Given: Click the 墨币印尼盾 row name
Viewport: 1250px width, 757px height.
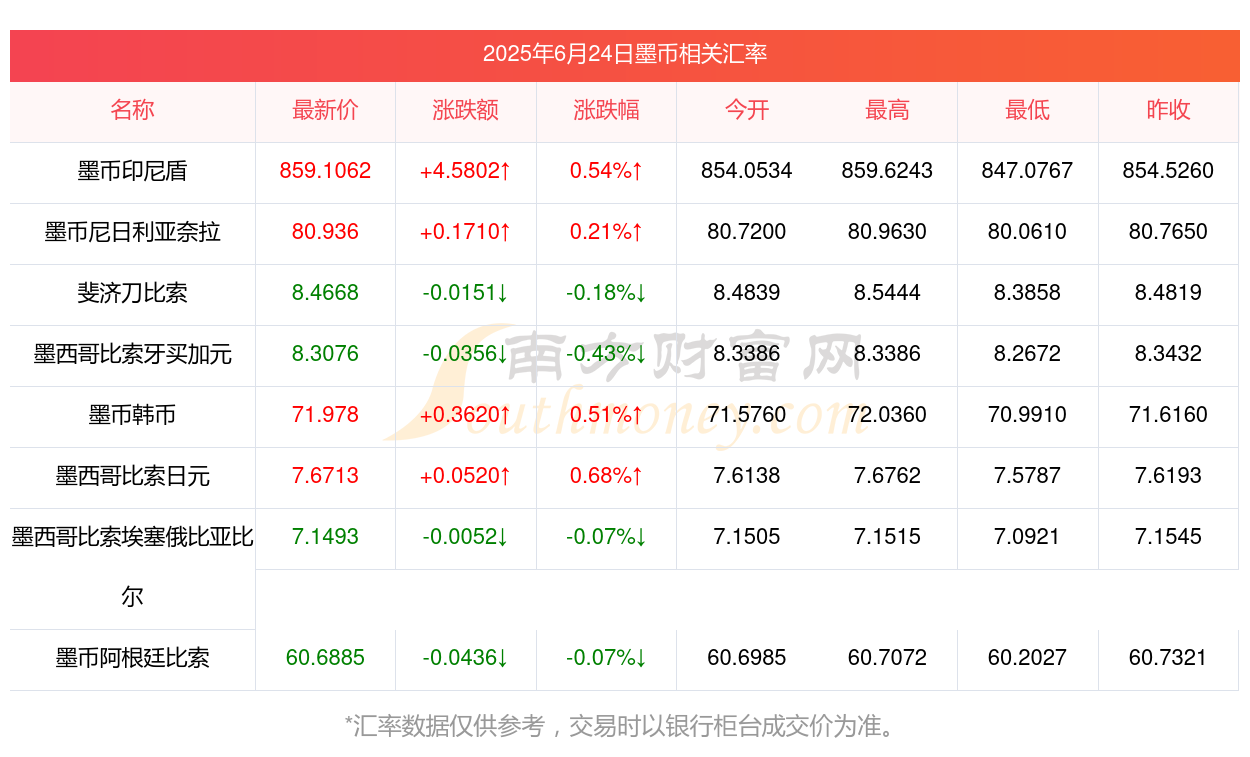Looking at the screenshot, I should pos(132,171).
